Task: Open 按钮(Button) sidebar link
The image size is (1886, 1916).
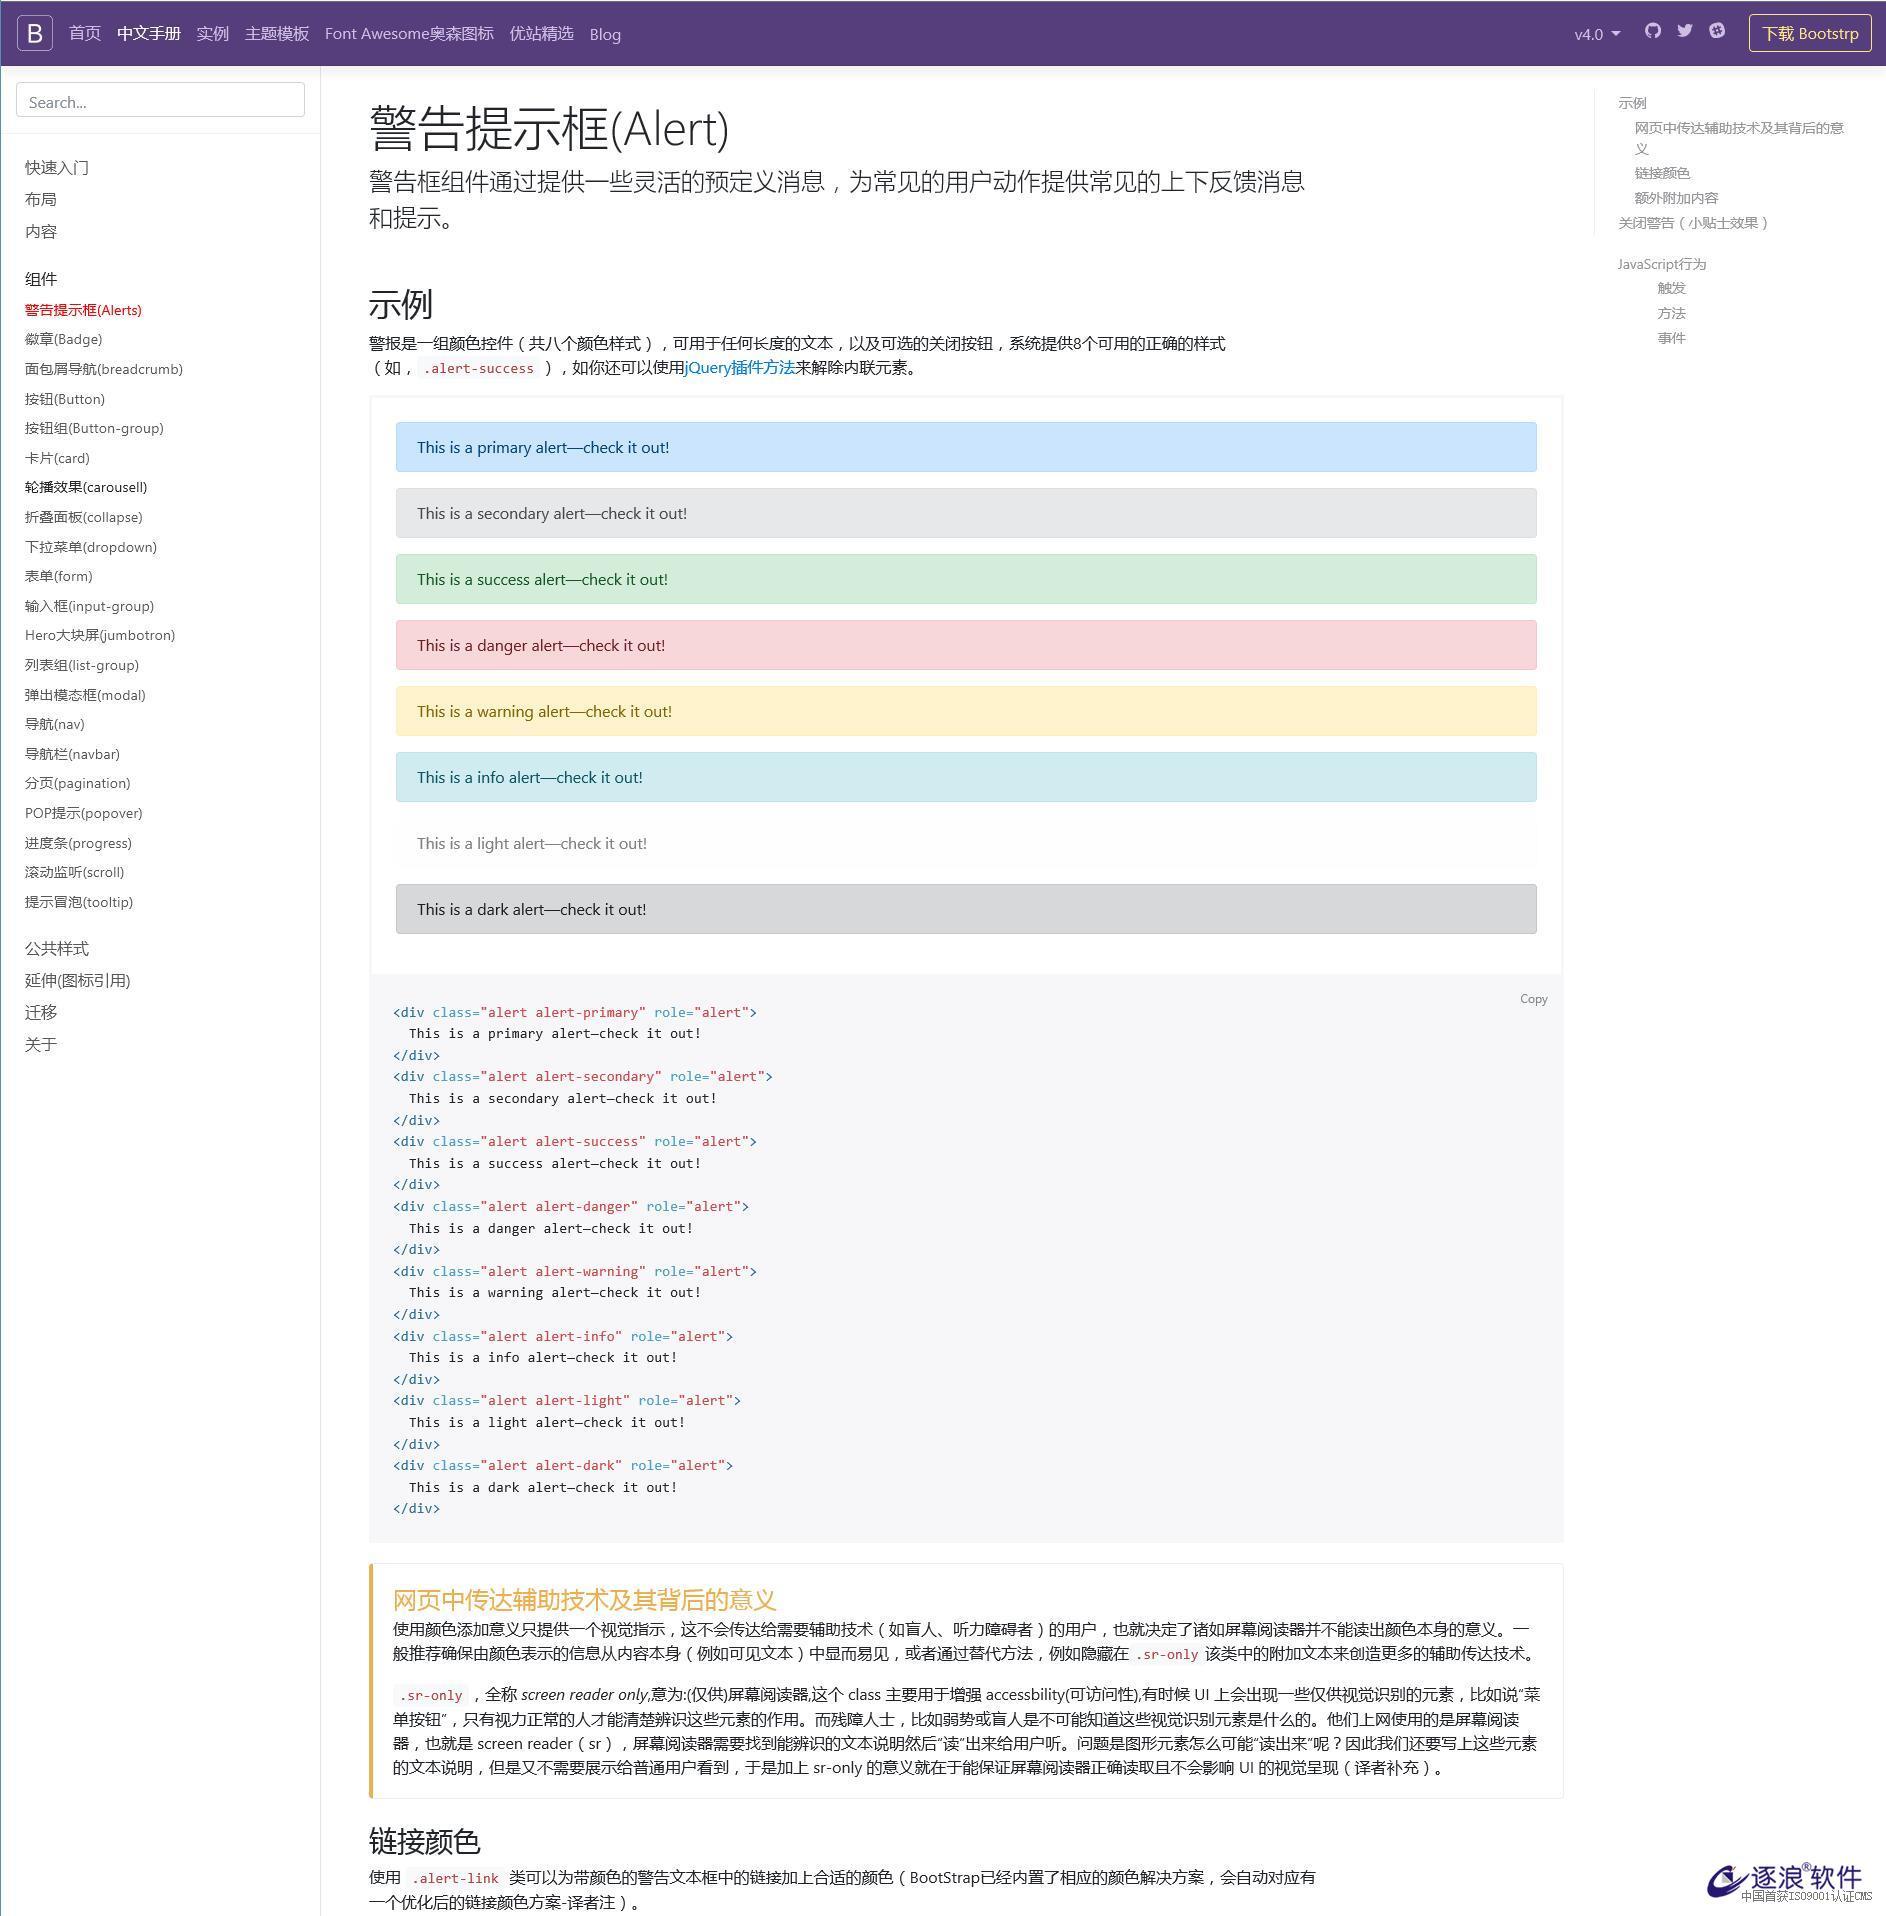Action: click(x=65, y=399)
